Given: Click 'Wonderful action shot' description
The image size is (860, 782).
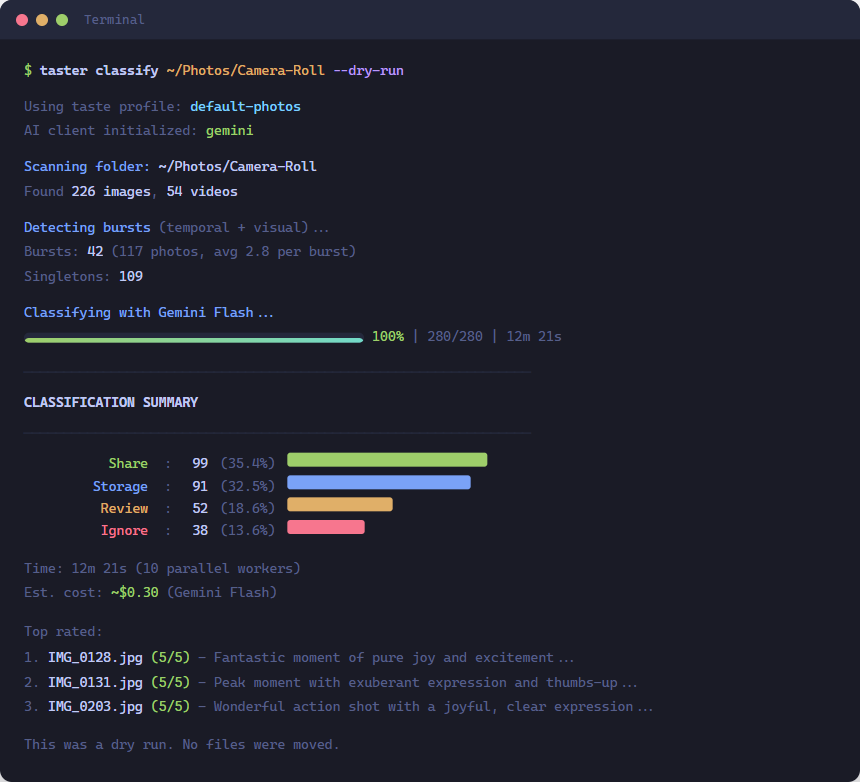Looking at the screenshot, I should click(x=296, y=707).
